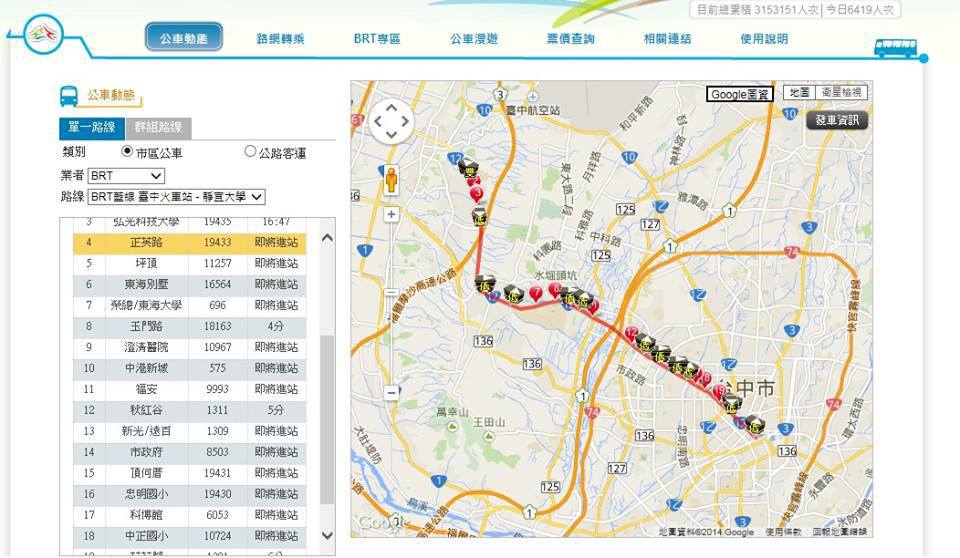Click the Street View pegman icon

coord(391,180)
